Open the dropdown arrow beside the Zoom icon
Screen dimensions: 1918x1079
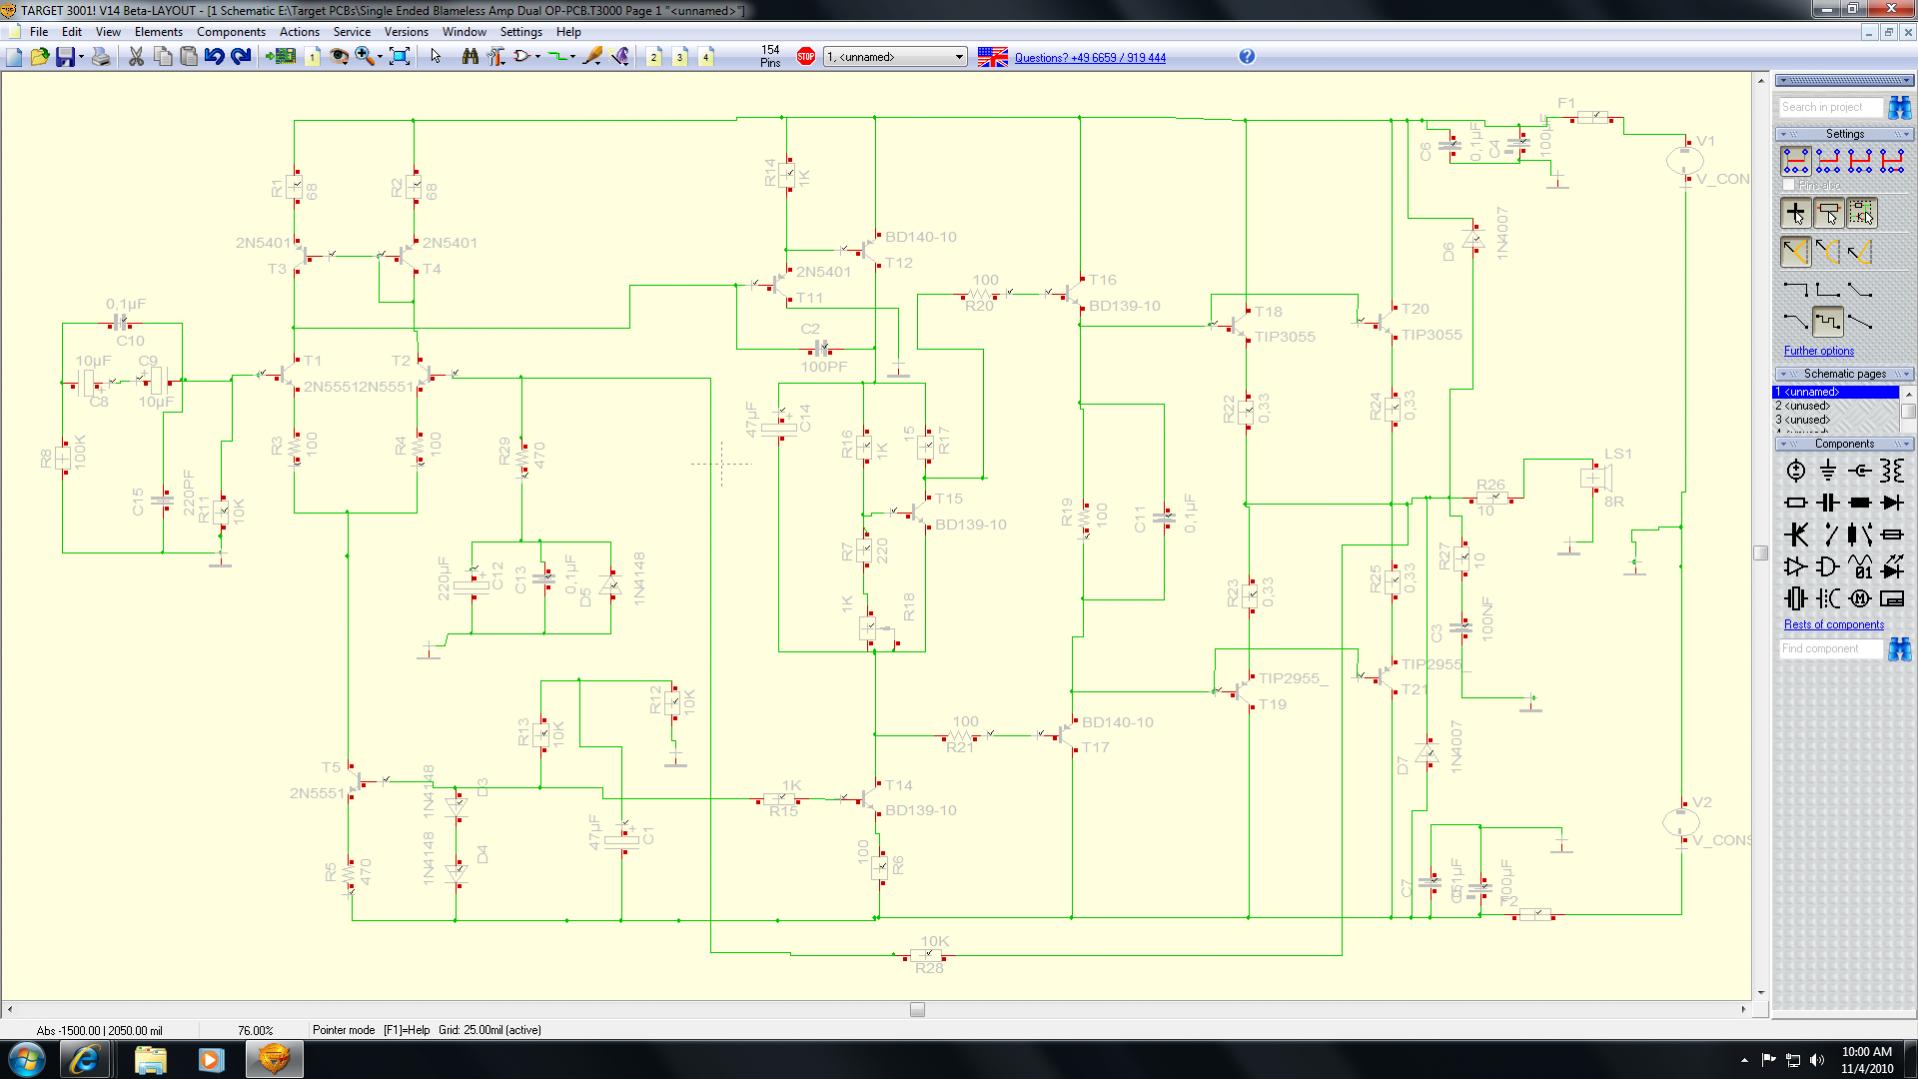(x=380, y=57)
